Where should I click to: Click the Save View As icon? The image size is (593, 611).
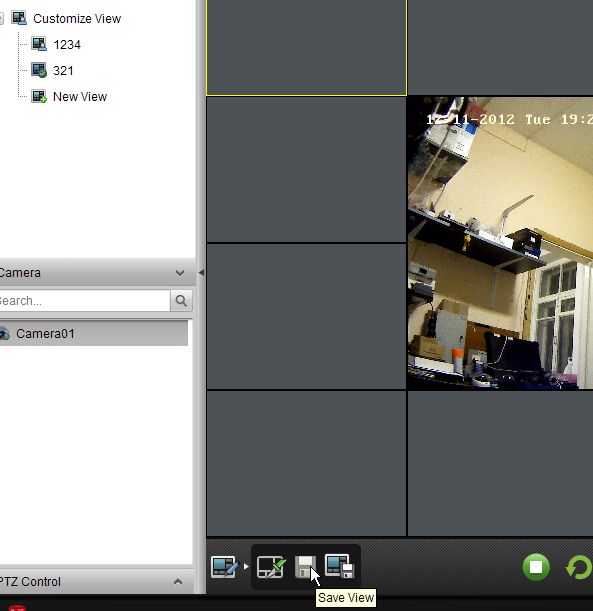click(x=339, y=566)
